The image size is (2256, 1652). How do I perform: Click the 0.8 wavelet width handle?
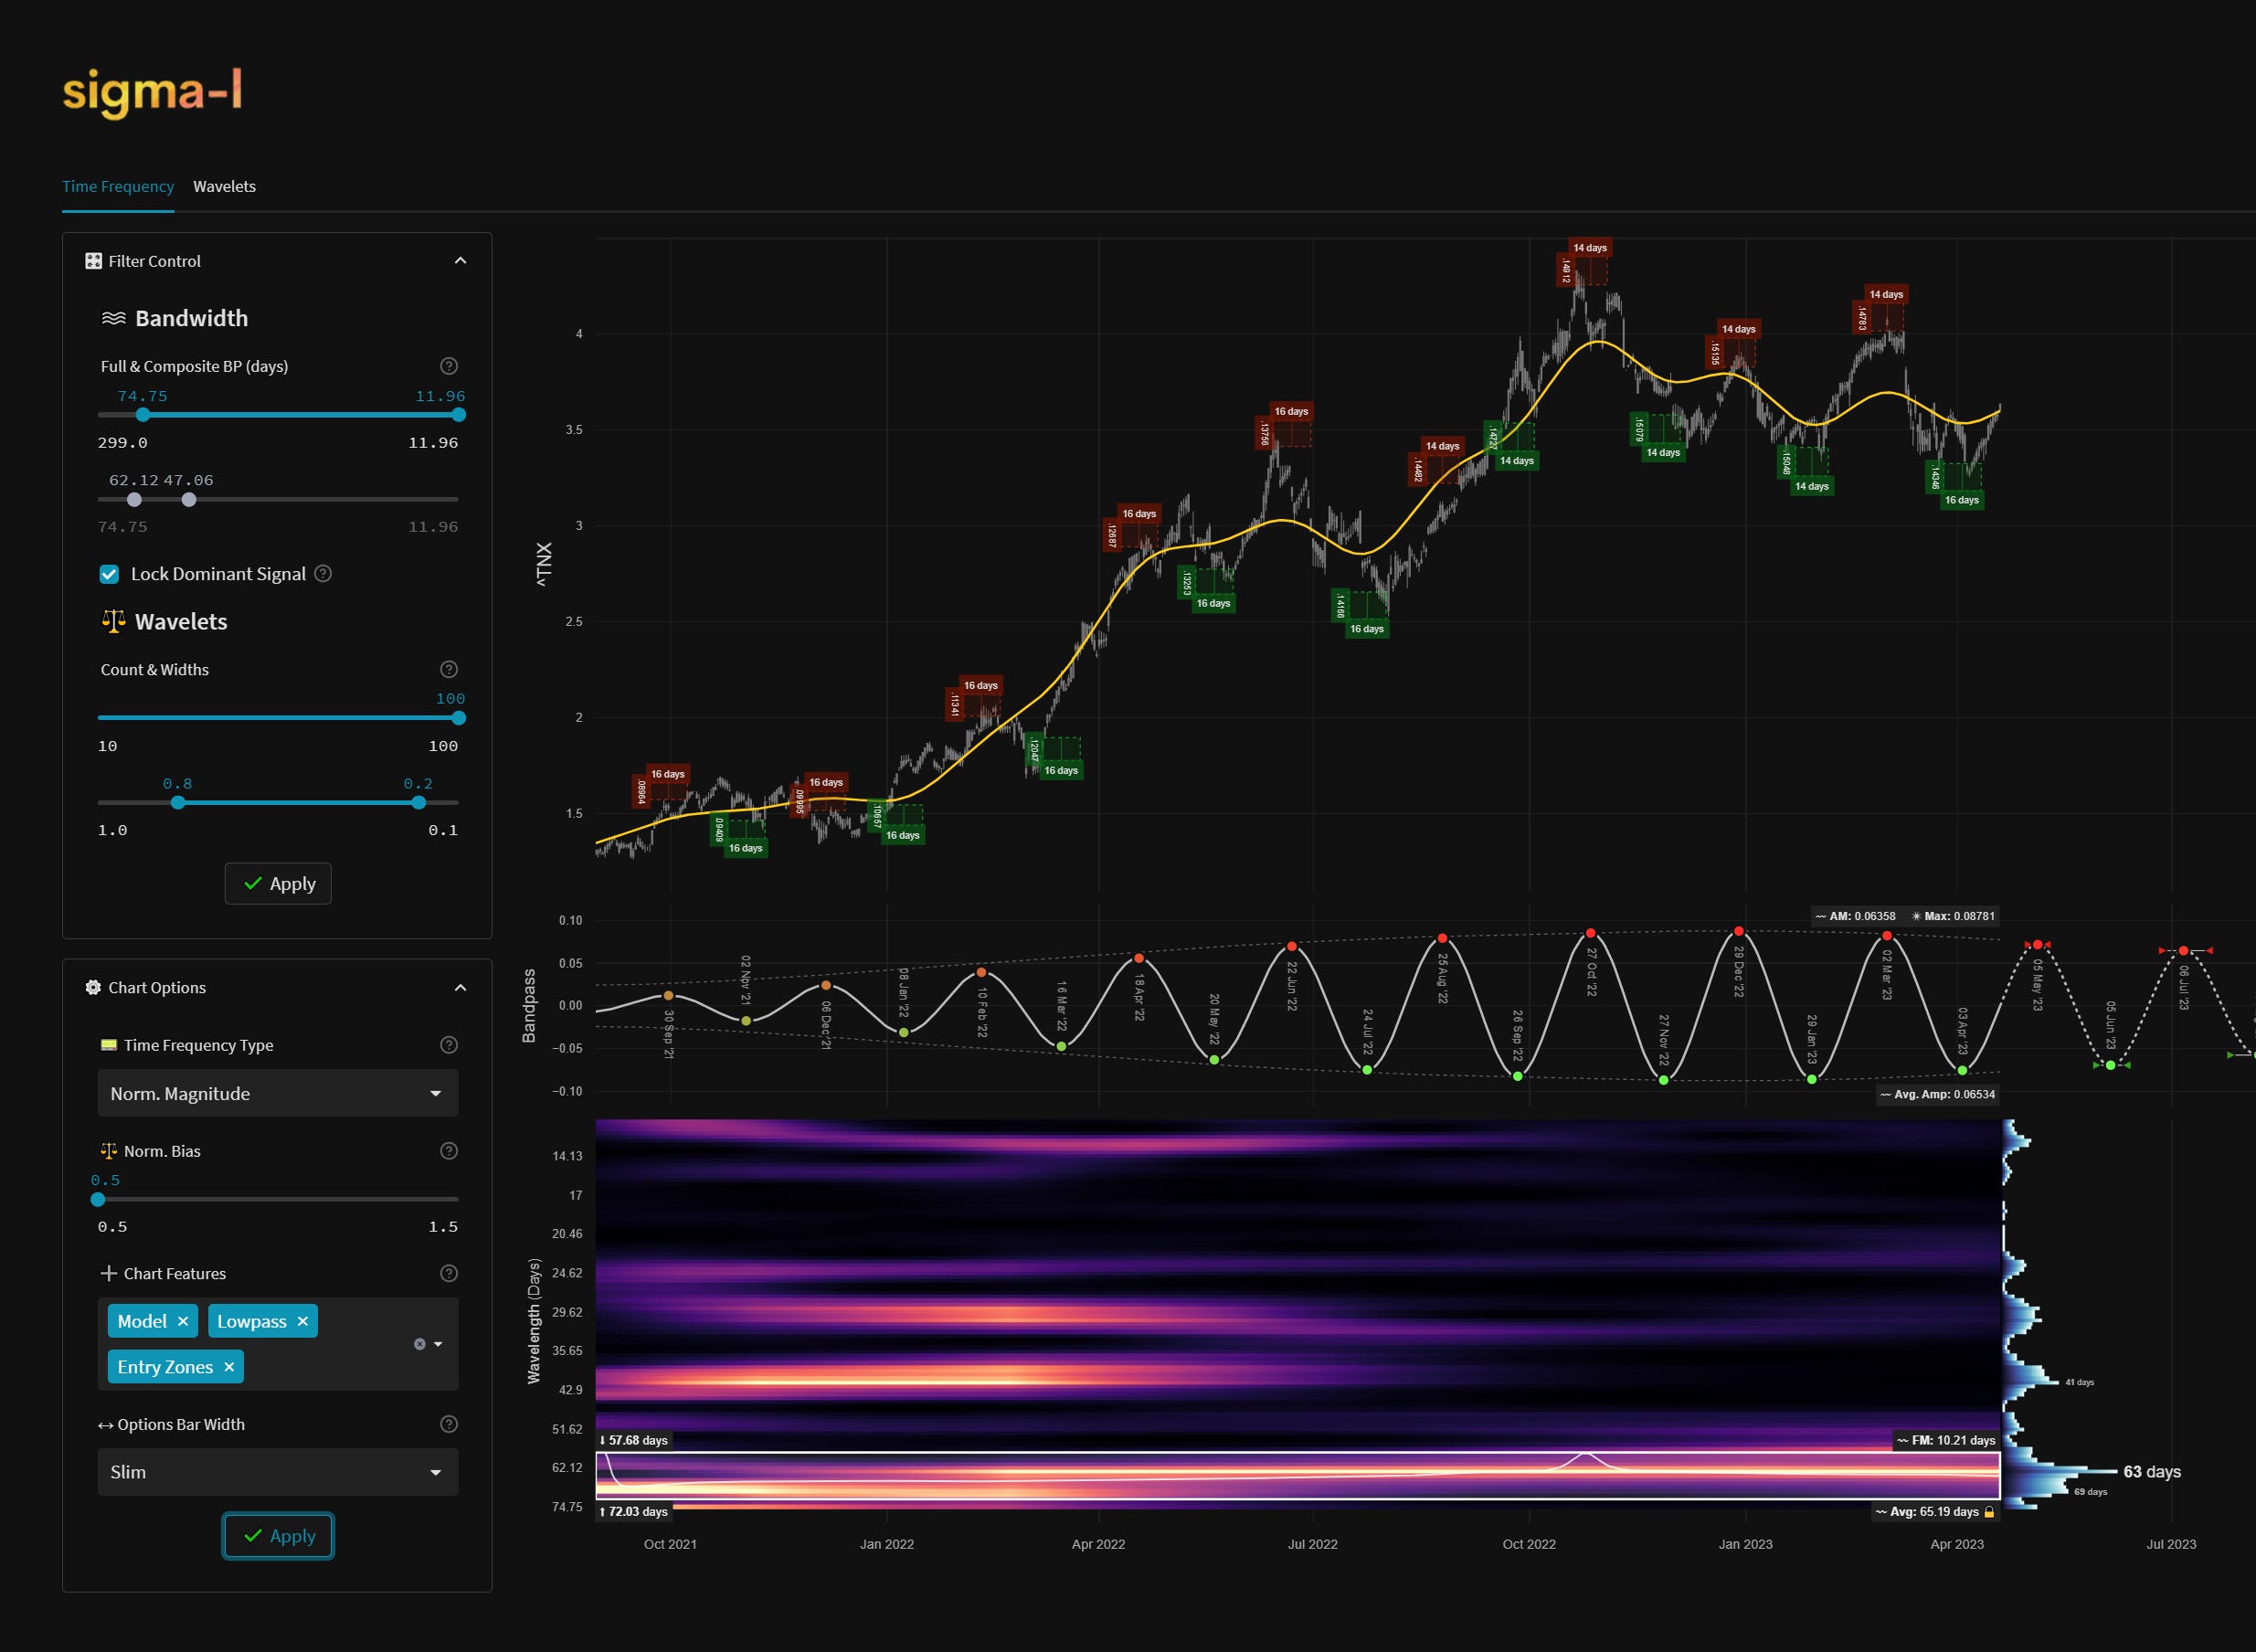178,802
